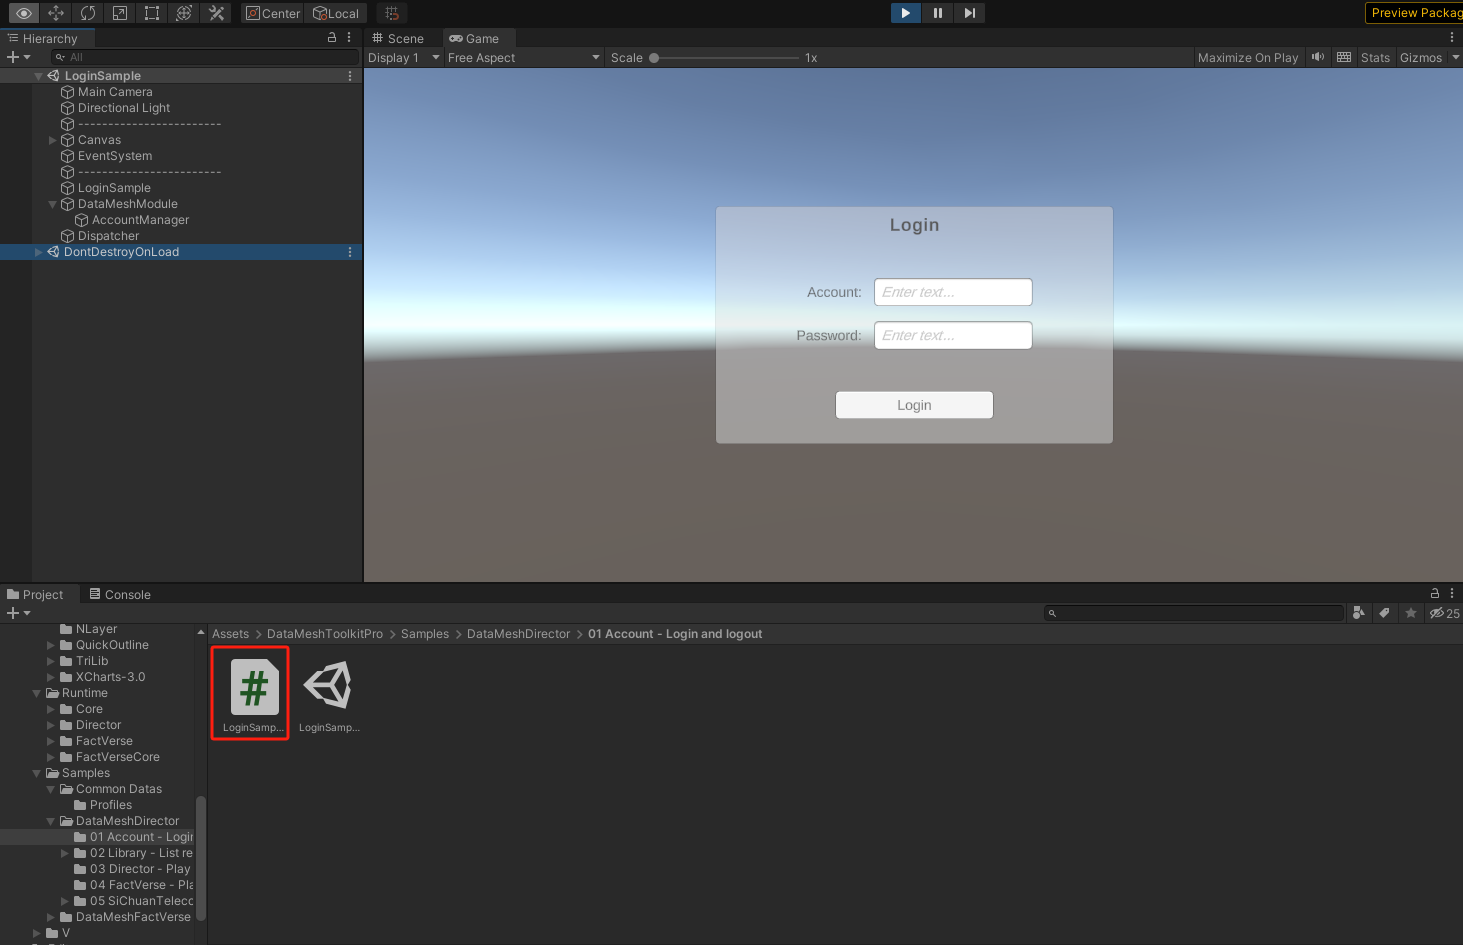Image resolution: width=1463 pixels, height=945 pixels.
Task: Toggle Center pivot mode
Action: [x=271, y=13]
